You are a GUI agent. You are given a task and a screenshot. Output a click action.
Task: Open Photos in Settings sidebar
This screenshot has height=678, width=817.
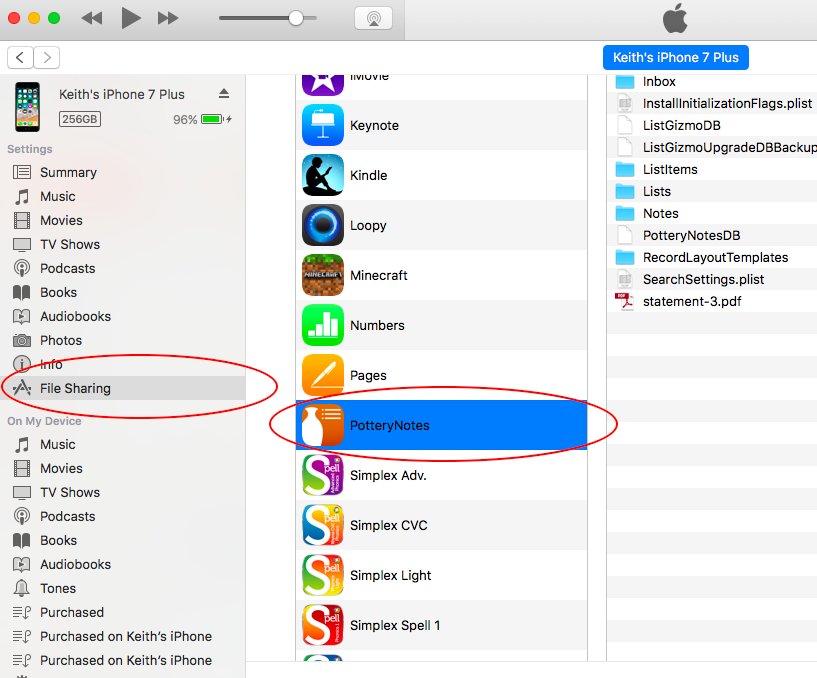122,340
